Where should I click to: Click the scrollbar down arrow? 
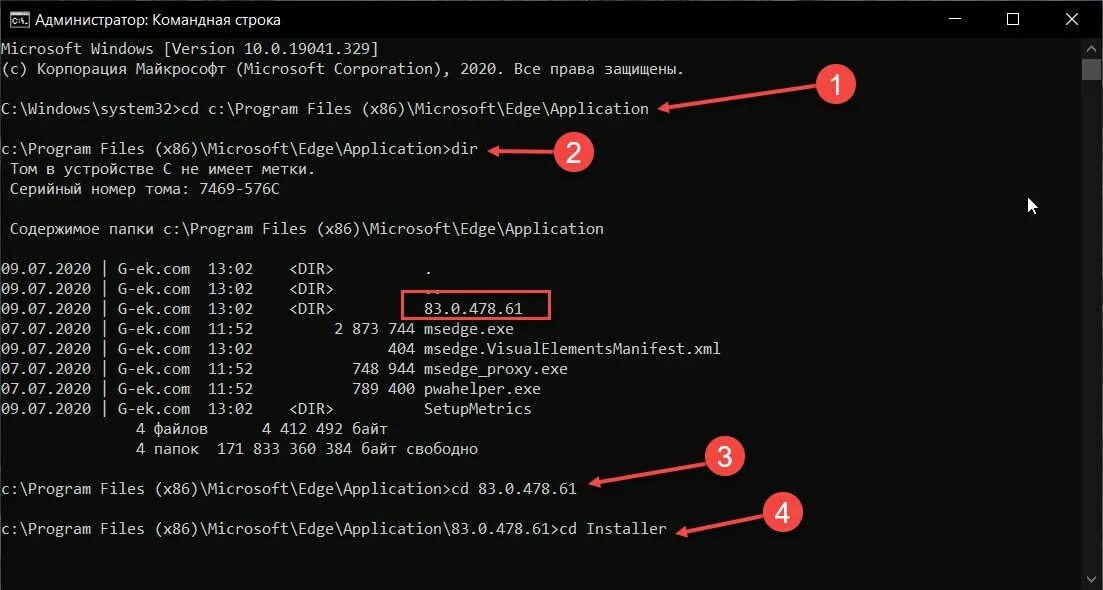coord(1091,581)
